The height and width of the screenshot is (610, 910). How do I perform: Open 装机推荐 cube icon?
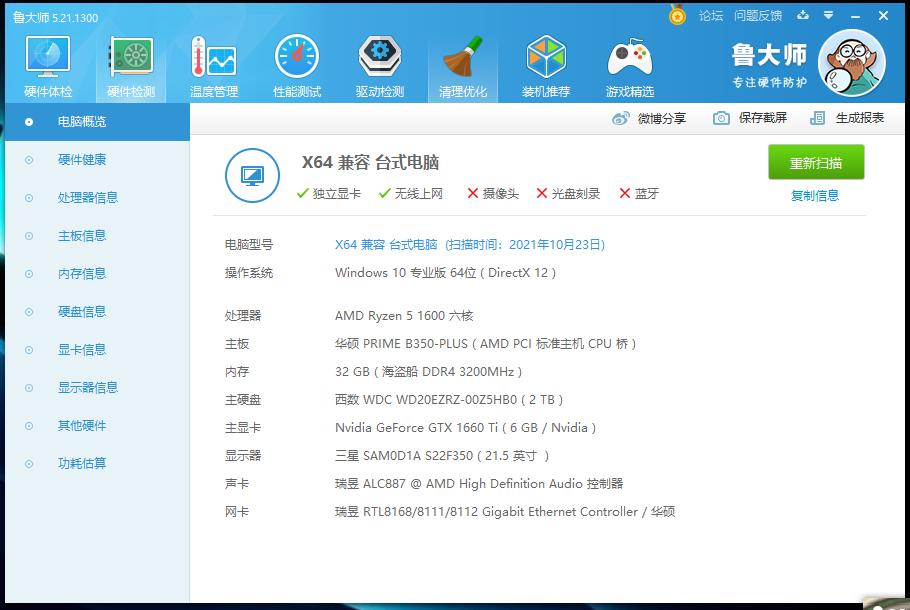(x=546, y=66)
